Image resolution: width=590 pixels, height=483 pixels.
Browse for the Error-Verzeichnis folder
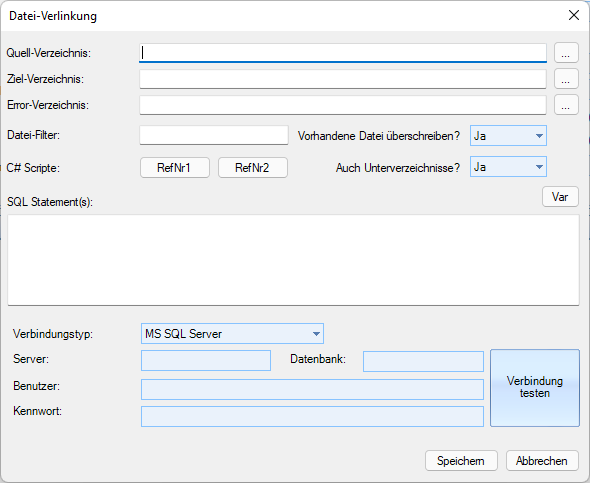566,105
